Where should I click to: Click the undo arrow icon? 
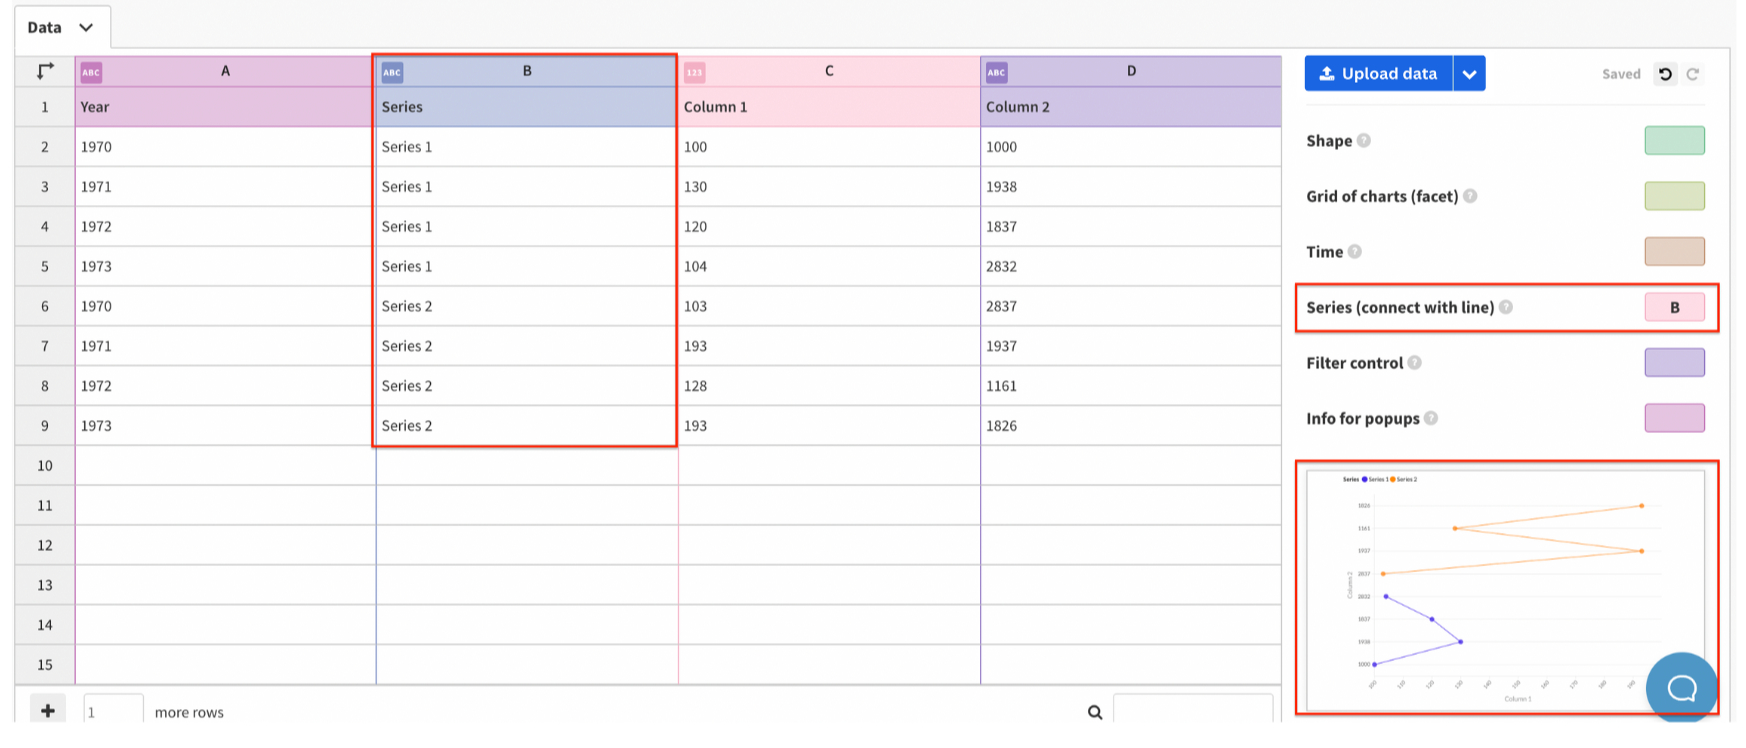(x=1665, y=74)
